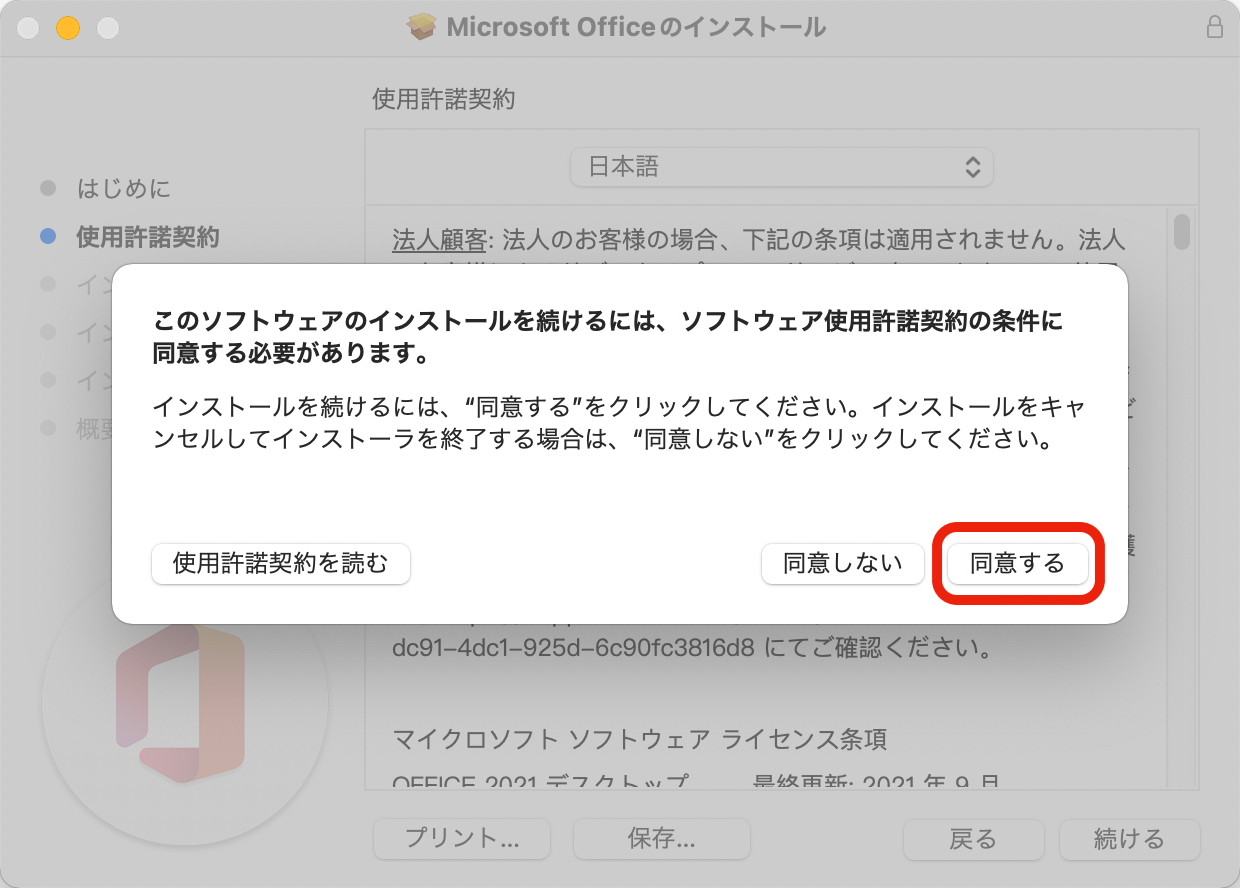Click the gray step dot beside はじめに
The image size is (1240, 888).
pos(47,189)
